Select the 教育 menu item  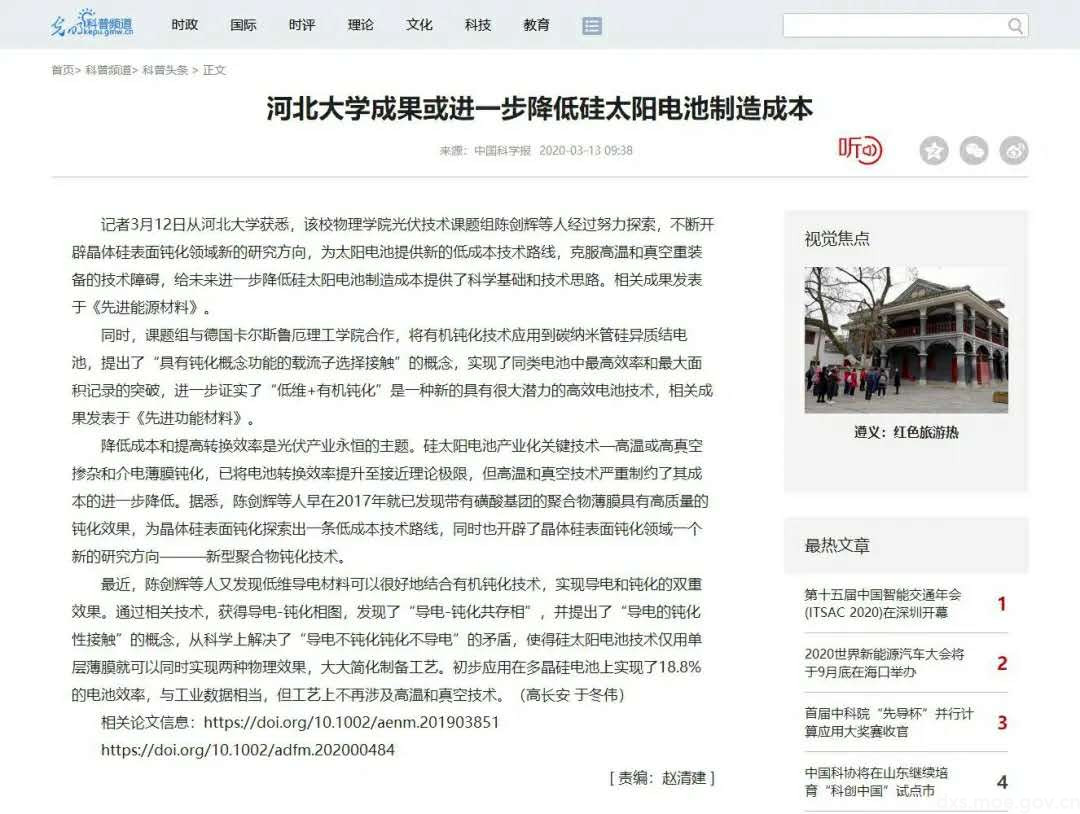point(536,25)
